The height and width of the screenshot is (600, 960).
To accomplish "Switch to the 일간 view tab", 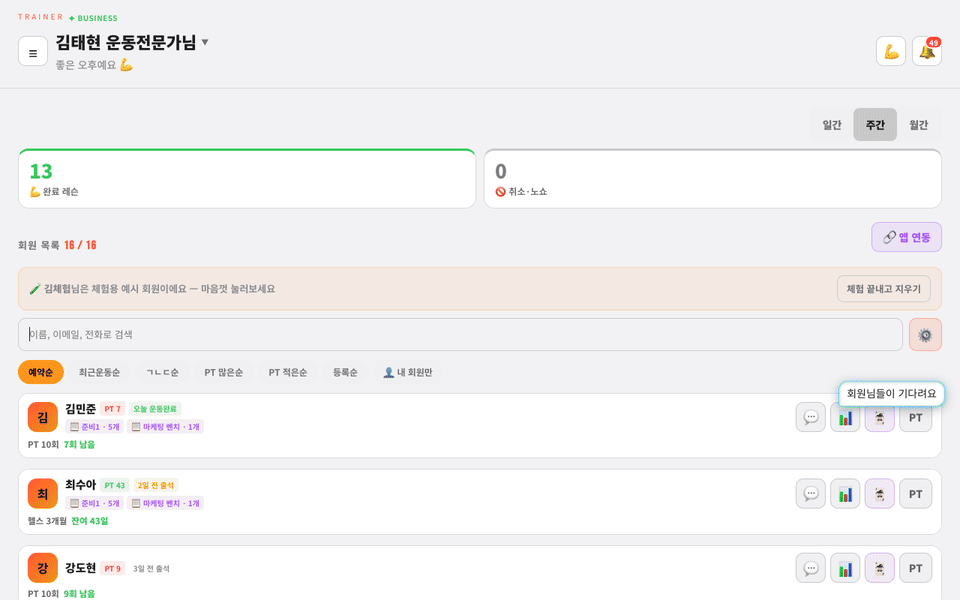I will 831,125.
